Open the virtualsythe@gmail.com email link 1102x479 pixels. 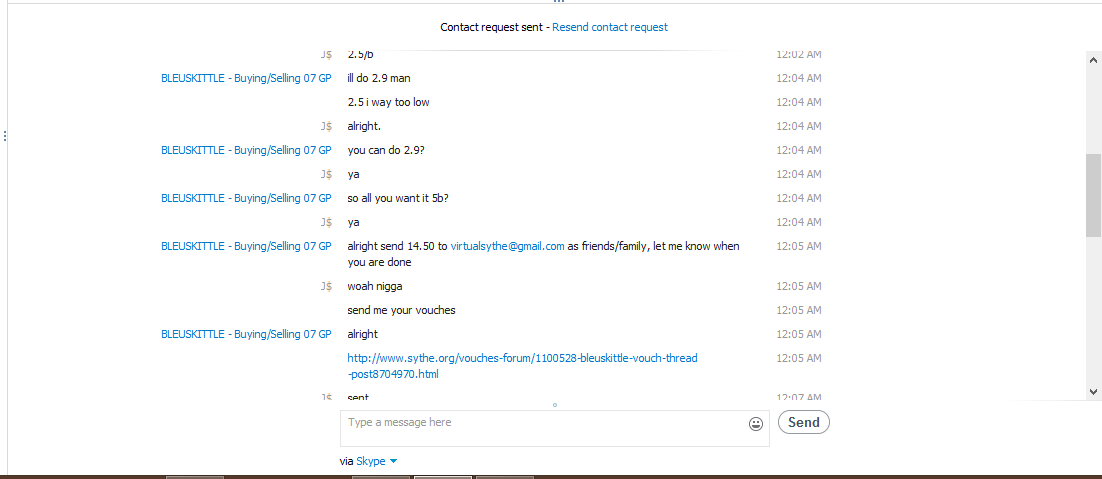pos(507,247)
